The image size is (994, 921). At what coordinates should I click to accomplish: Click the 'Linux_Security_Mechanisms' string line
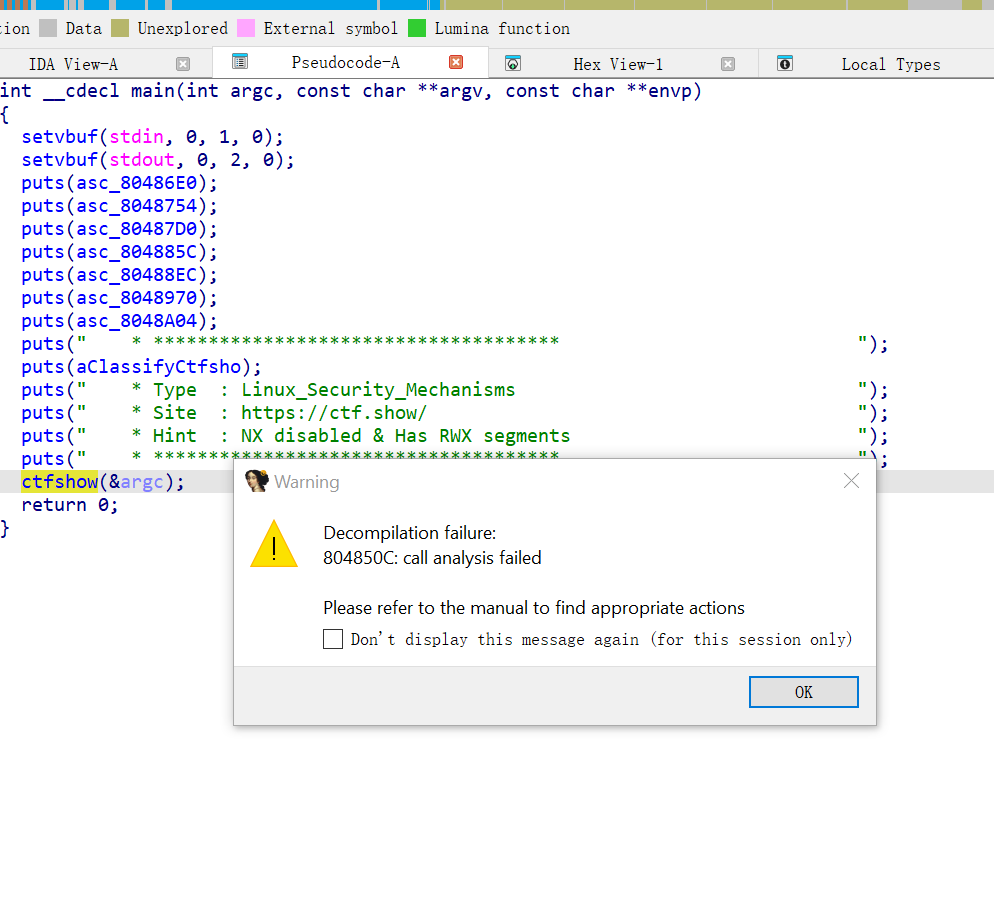coord(378,390)
